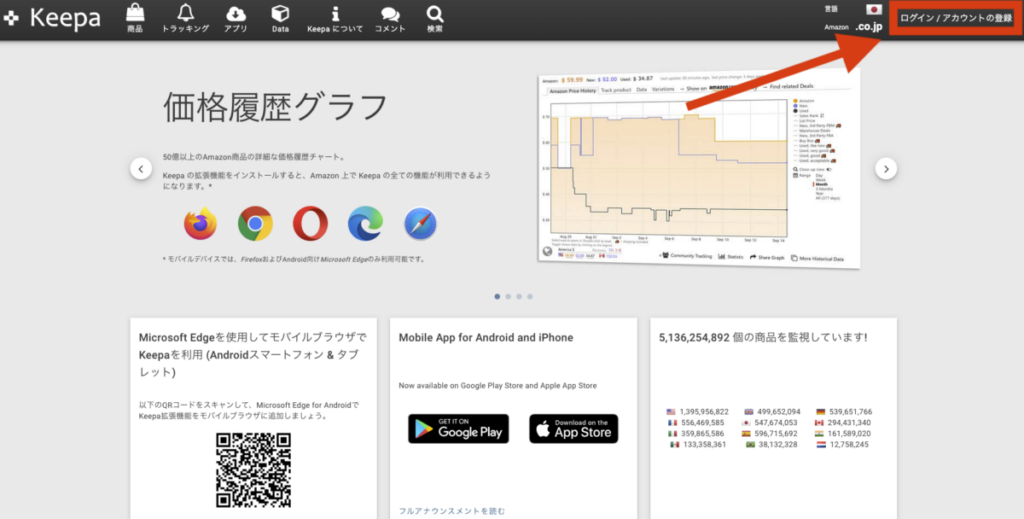Click the Spain flag count 596,715,692
The width and height of the screenshot is (1024, 519).
point(770,433)
